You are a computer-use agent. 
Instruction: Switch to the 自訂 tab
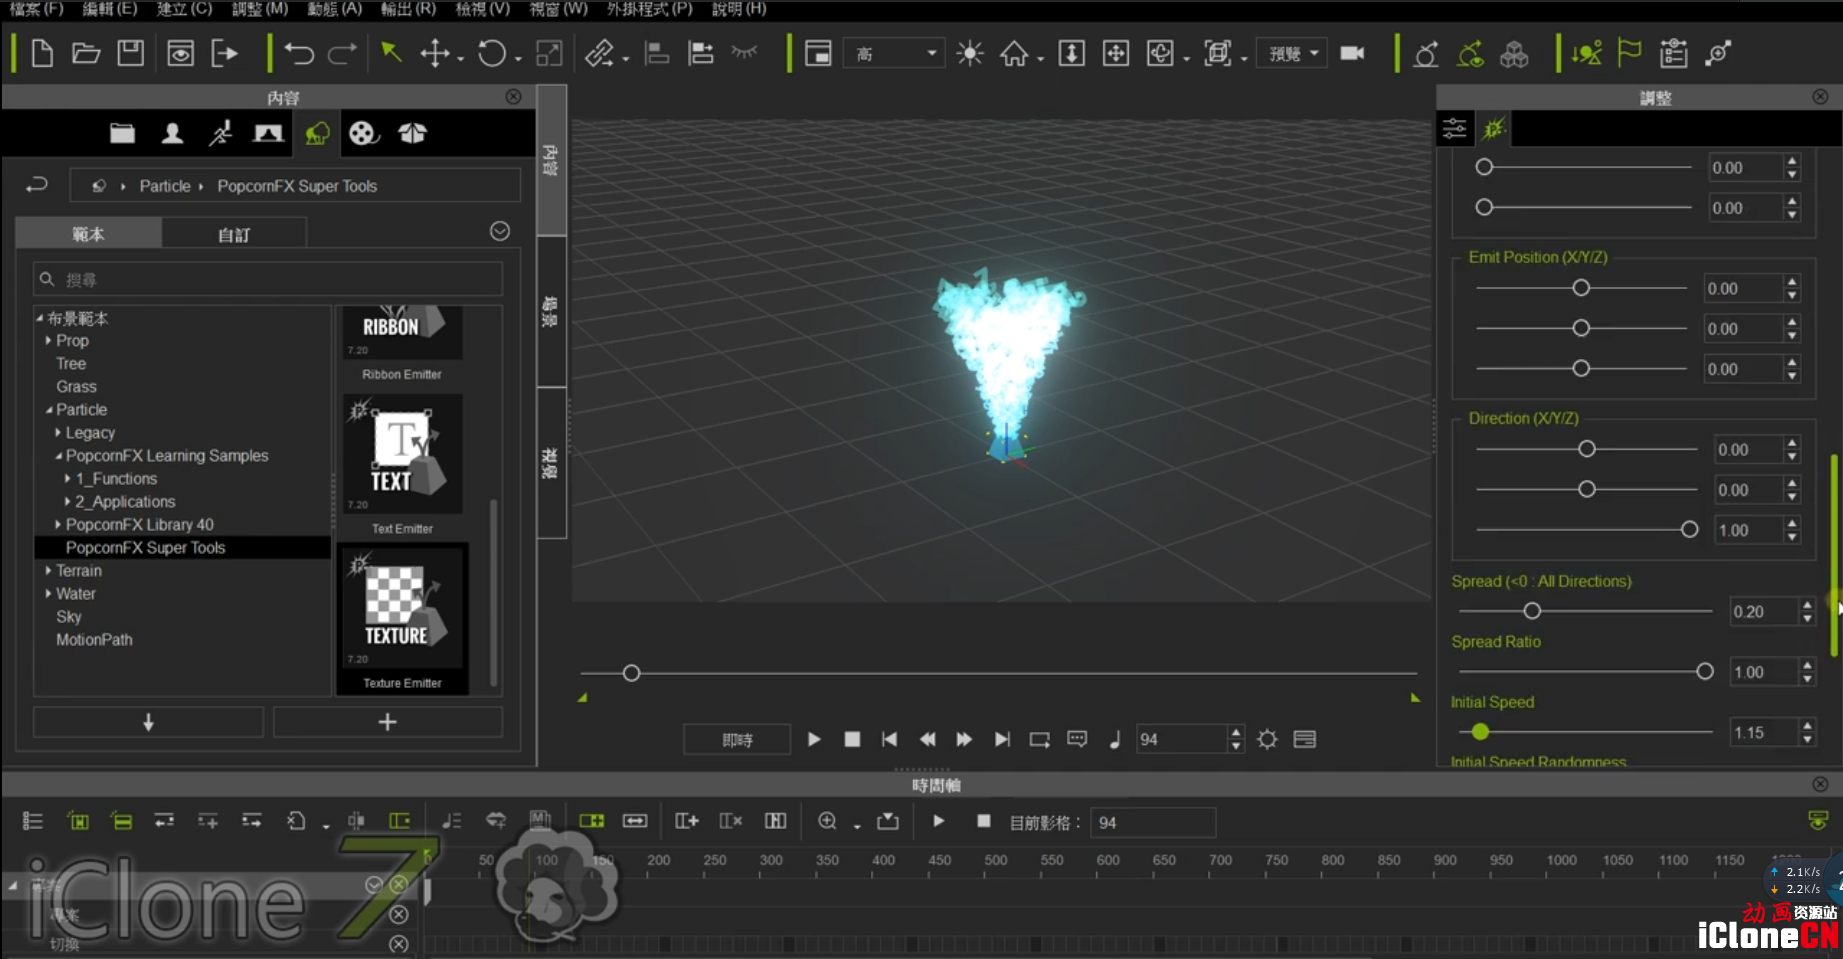pyautogui.click(x=234, y=234)
